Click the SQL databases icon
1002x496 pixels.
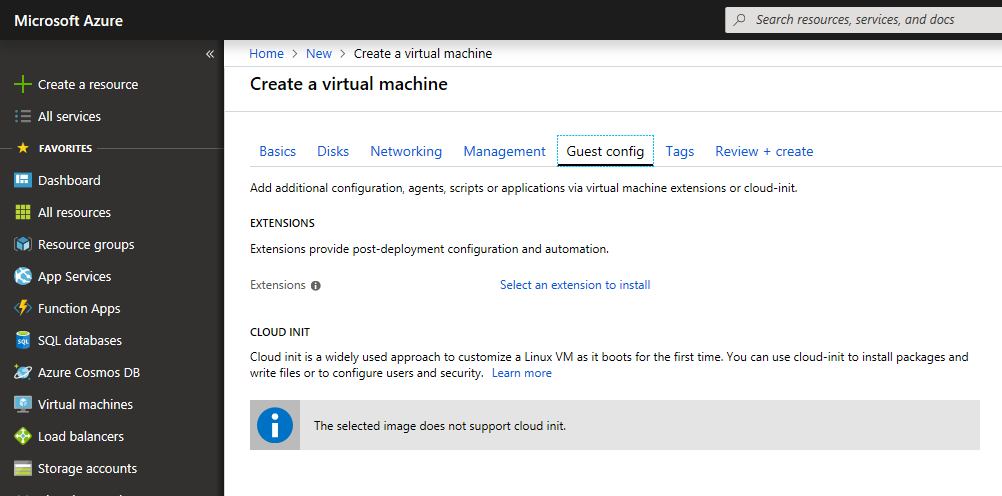tap(23, 340)
